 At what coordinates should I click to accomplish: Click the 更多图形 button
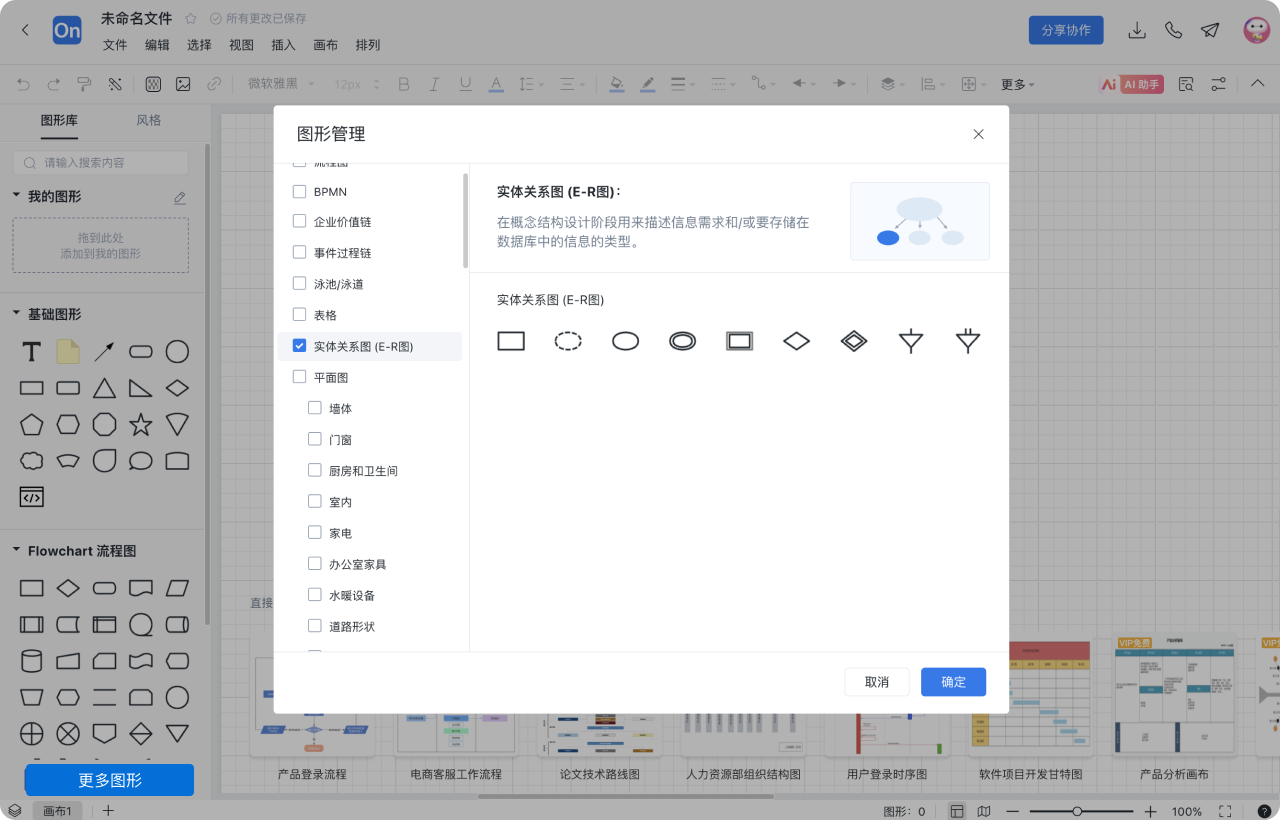click(109, 779)
